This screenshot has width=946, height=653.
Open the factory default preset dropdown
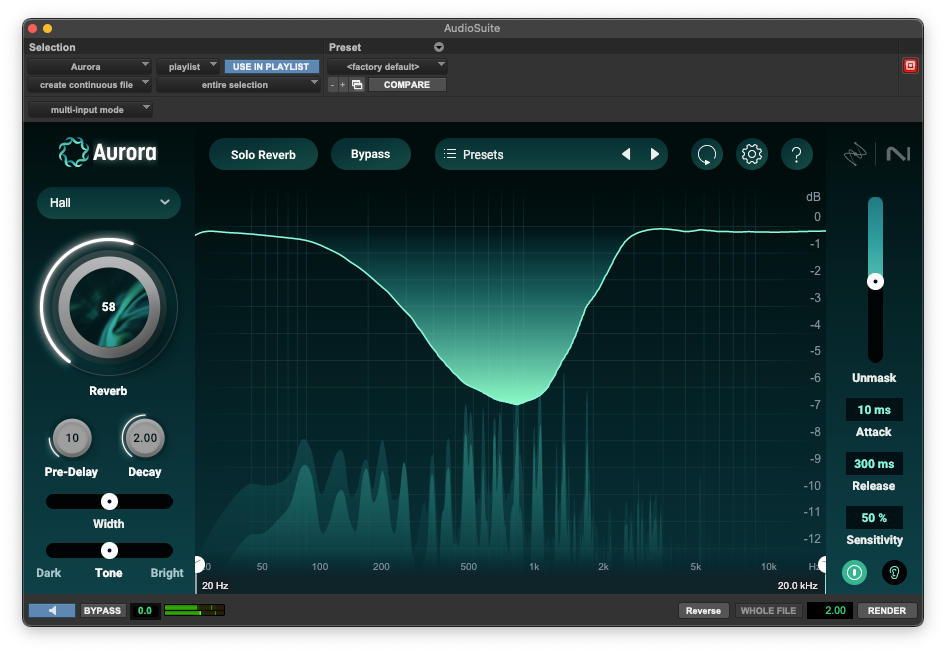pyautogui.click(x=387, y=66)
